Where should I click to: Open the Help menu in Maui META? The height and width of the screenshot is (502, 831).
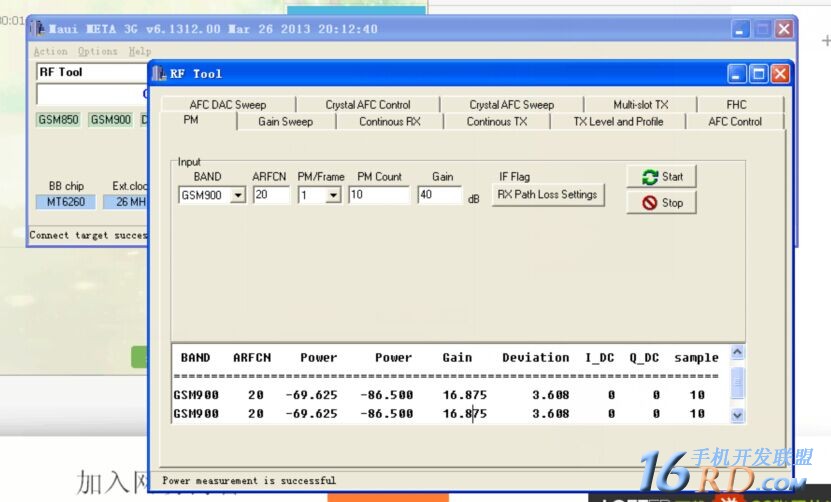click(x=140, y=51)
